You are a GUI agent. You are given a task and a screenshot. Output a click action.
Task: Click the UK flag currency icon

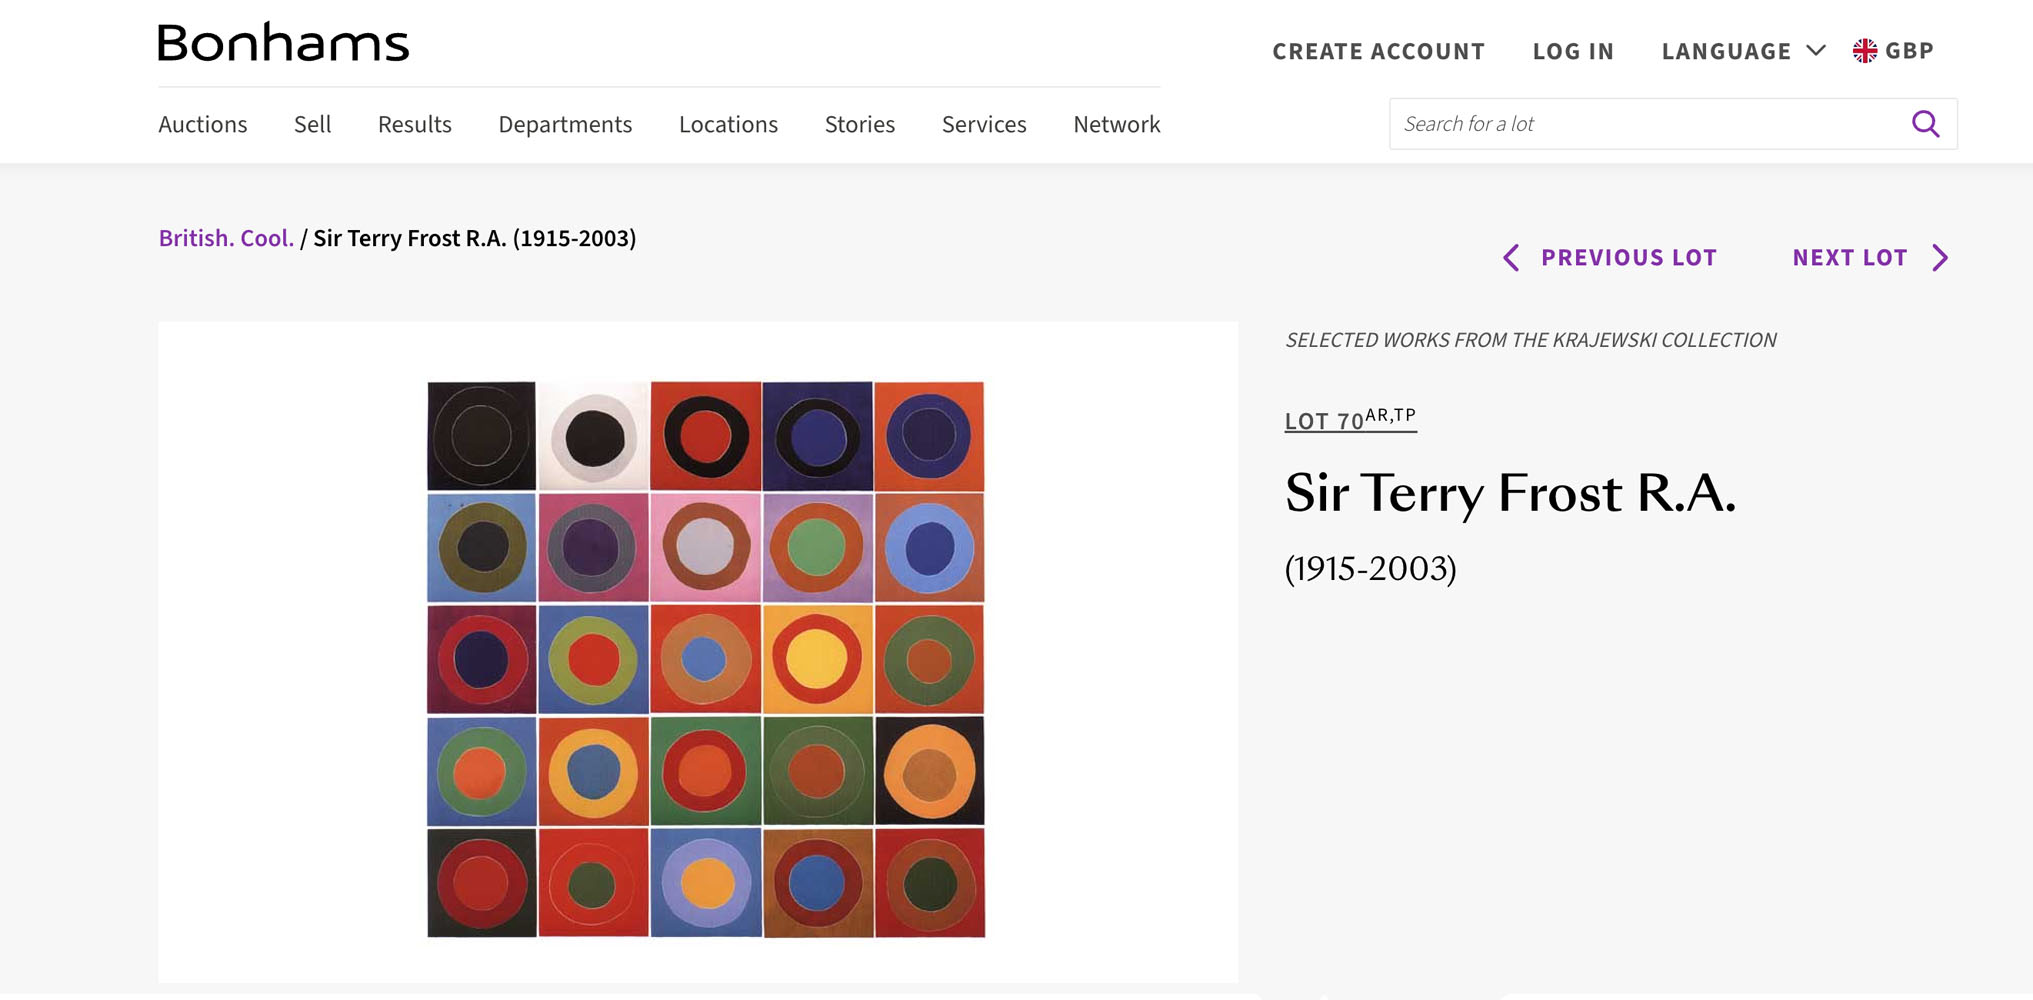tap(1864, 51)
